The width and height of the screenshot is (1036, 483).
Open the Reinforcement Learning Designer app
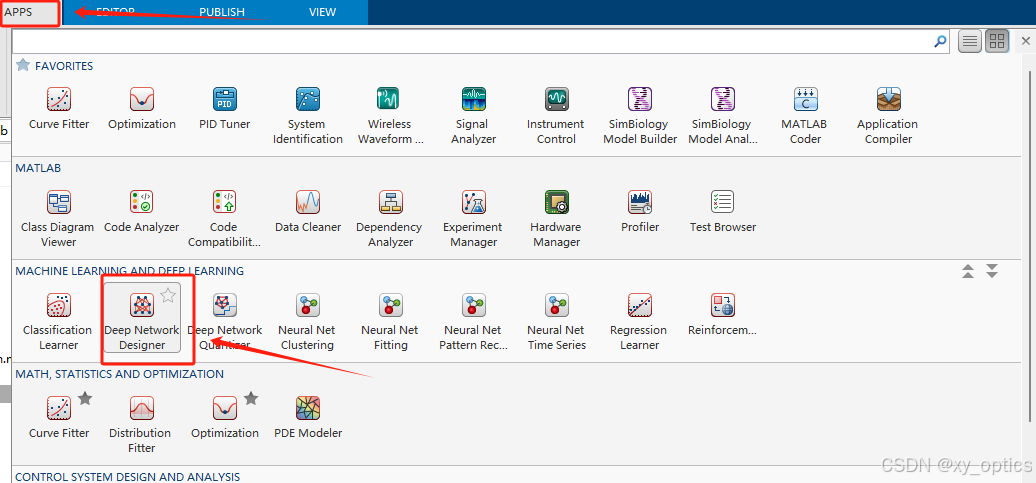coord(723,315)
